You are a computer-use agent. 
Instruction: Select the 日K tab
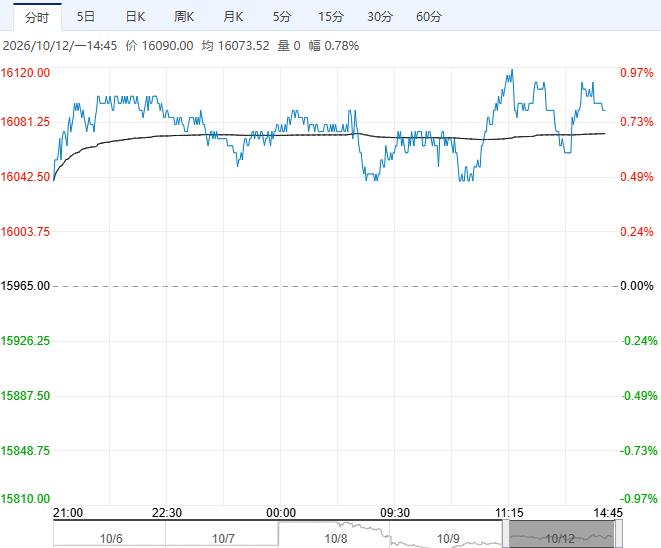click(135, 17)
